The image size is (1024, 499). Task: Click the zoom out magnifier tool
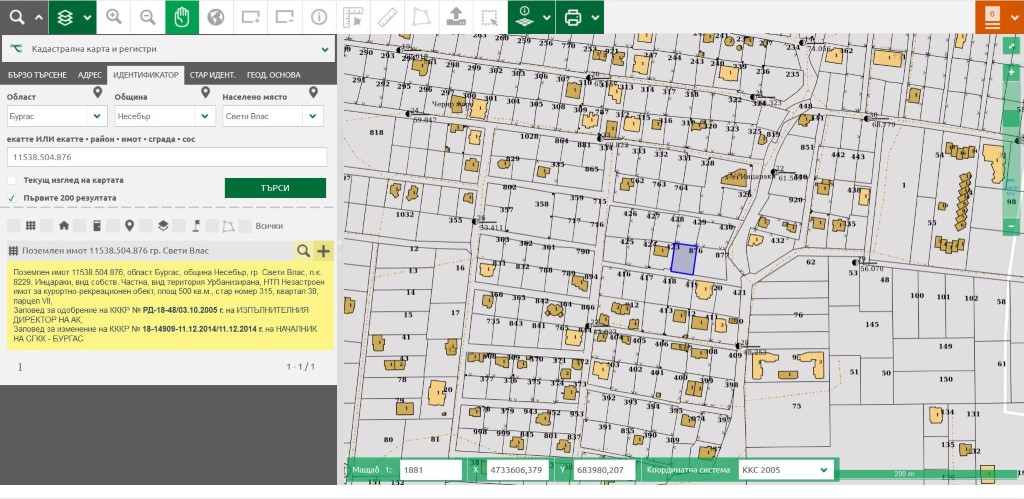point(148,17)
